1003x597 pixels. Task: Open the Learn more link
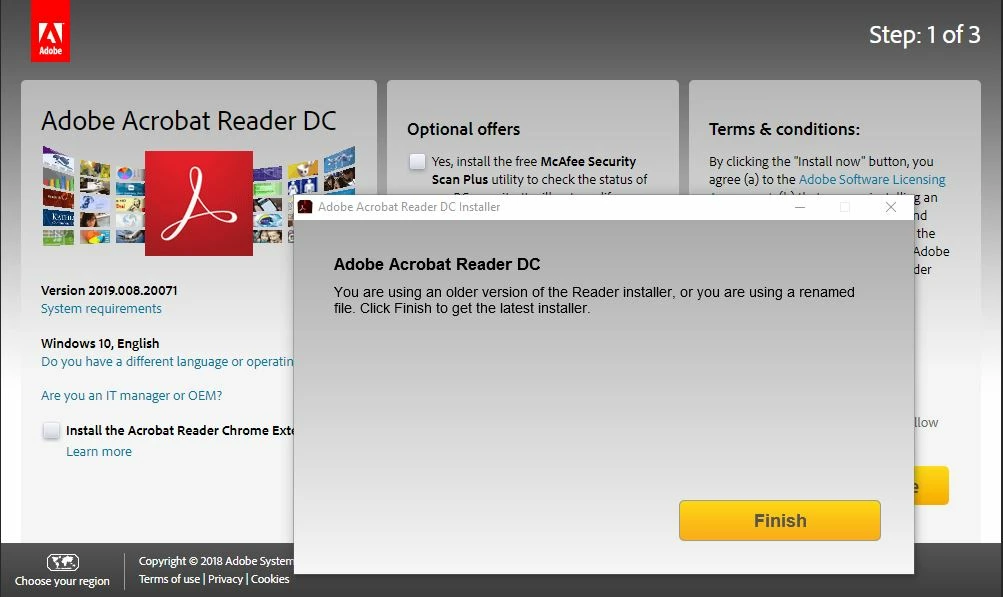coord(99,451)
